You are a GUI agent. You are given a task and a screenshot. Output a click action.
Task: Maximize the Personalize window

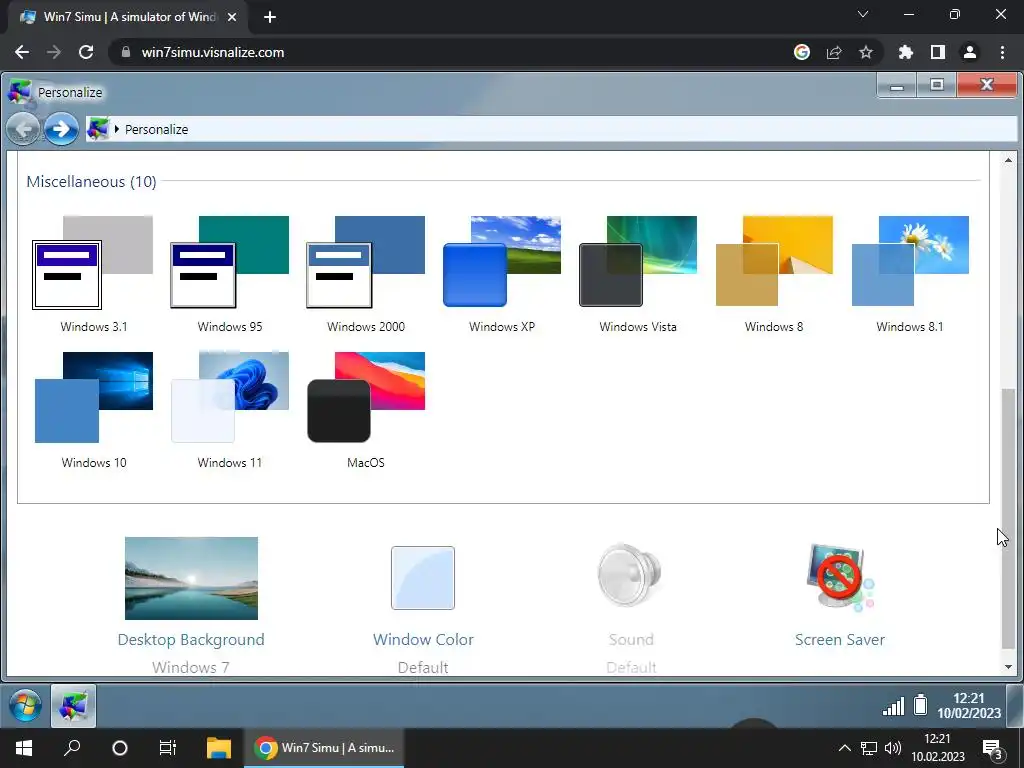click(936, 85)
